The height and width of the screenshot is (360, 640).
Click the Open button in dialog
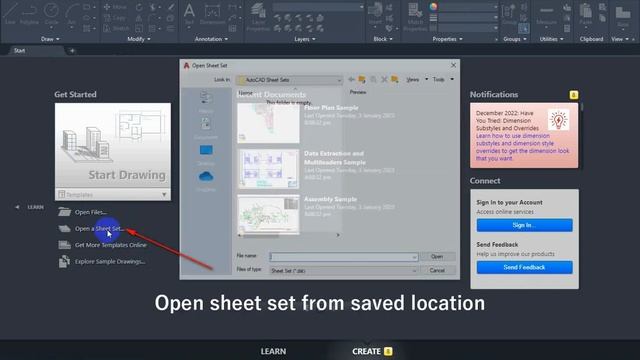[437, 256]
